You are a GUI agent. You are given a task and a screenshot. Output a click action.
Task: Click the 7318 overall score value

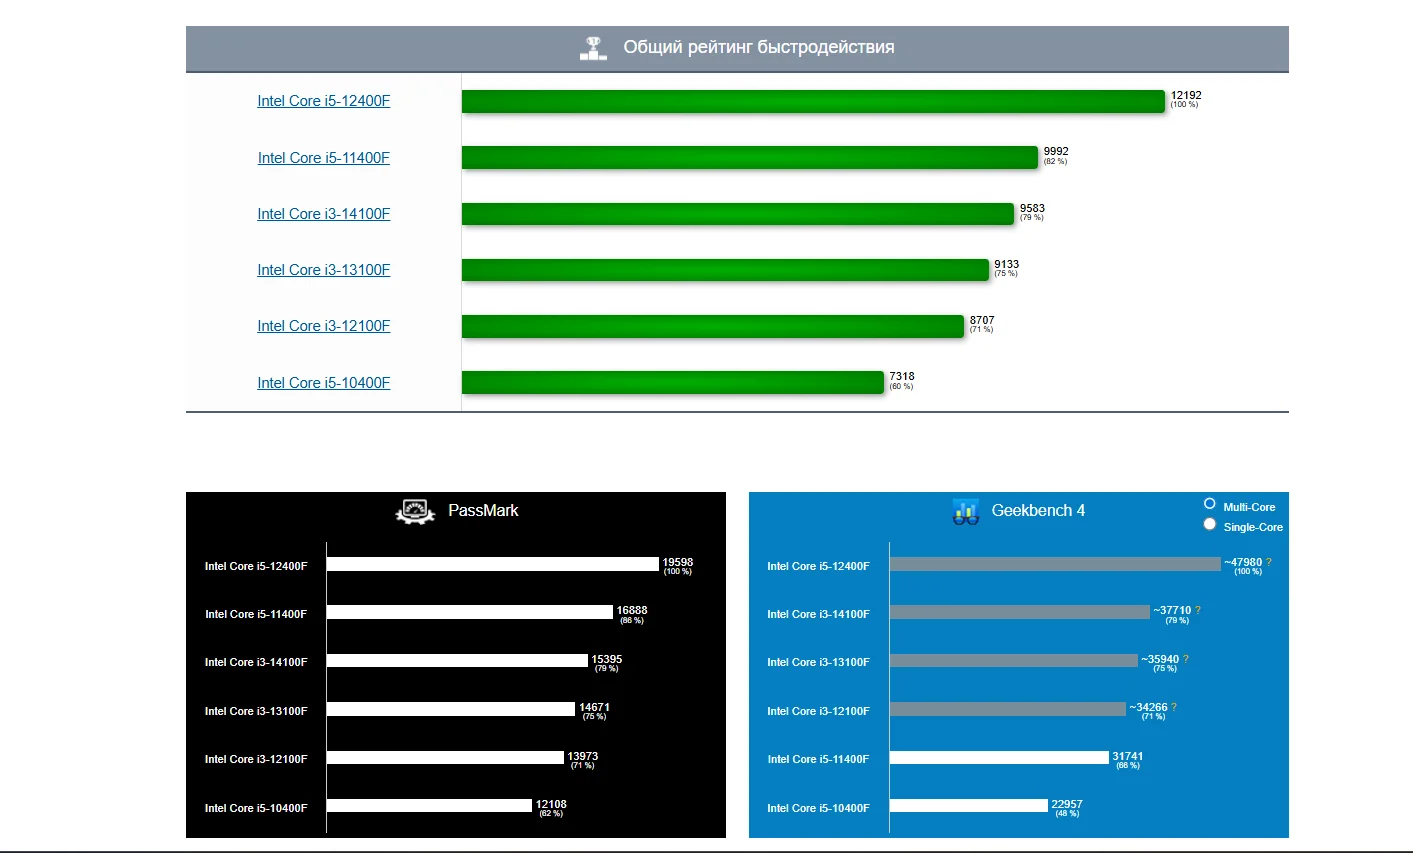tap(902, 377)
